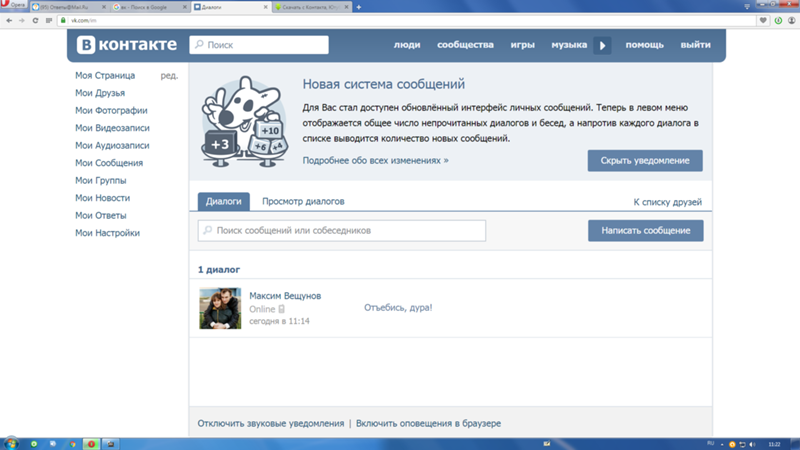This screenshot has width=800, height=450.
Task: Open Мои Фотографии in sidebar
Action: point(111,110)
